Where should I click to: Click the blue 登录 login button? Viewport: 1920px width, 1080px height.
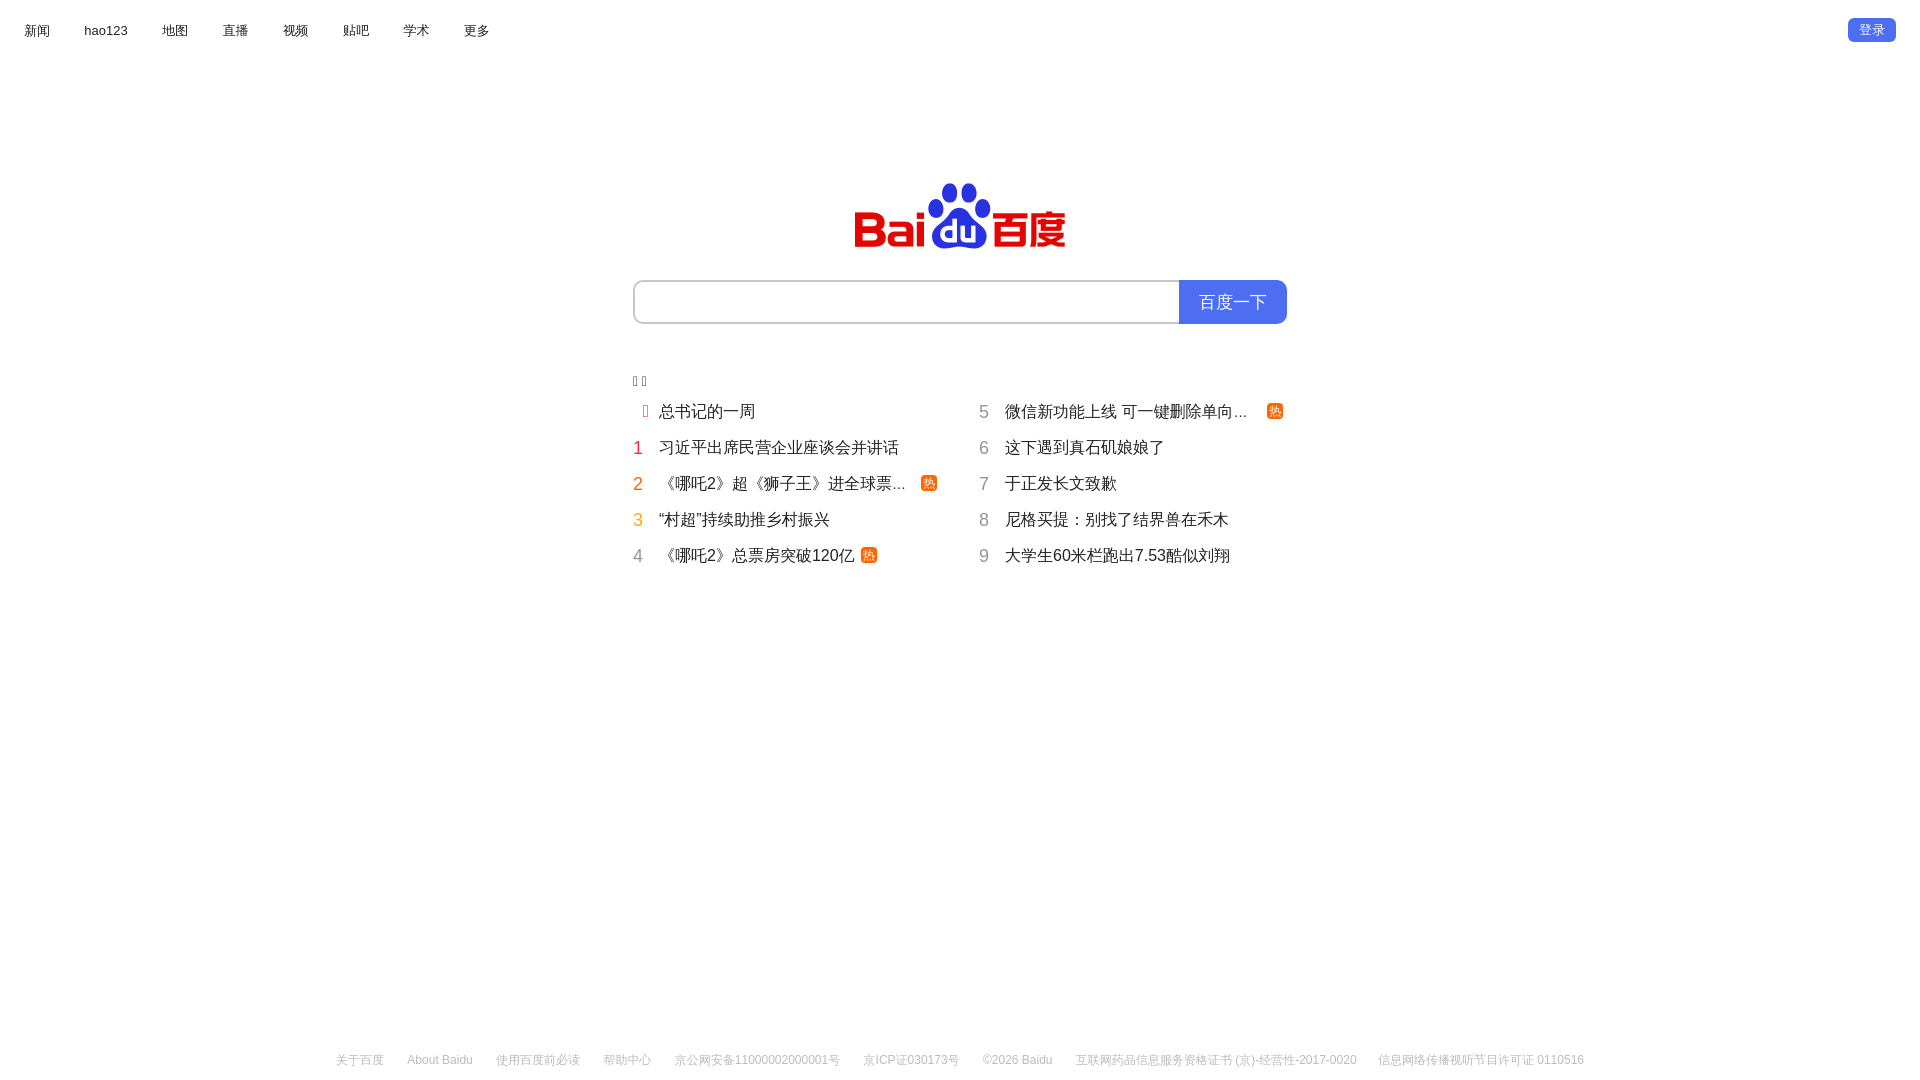[1871, 30]
